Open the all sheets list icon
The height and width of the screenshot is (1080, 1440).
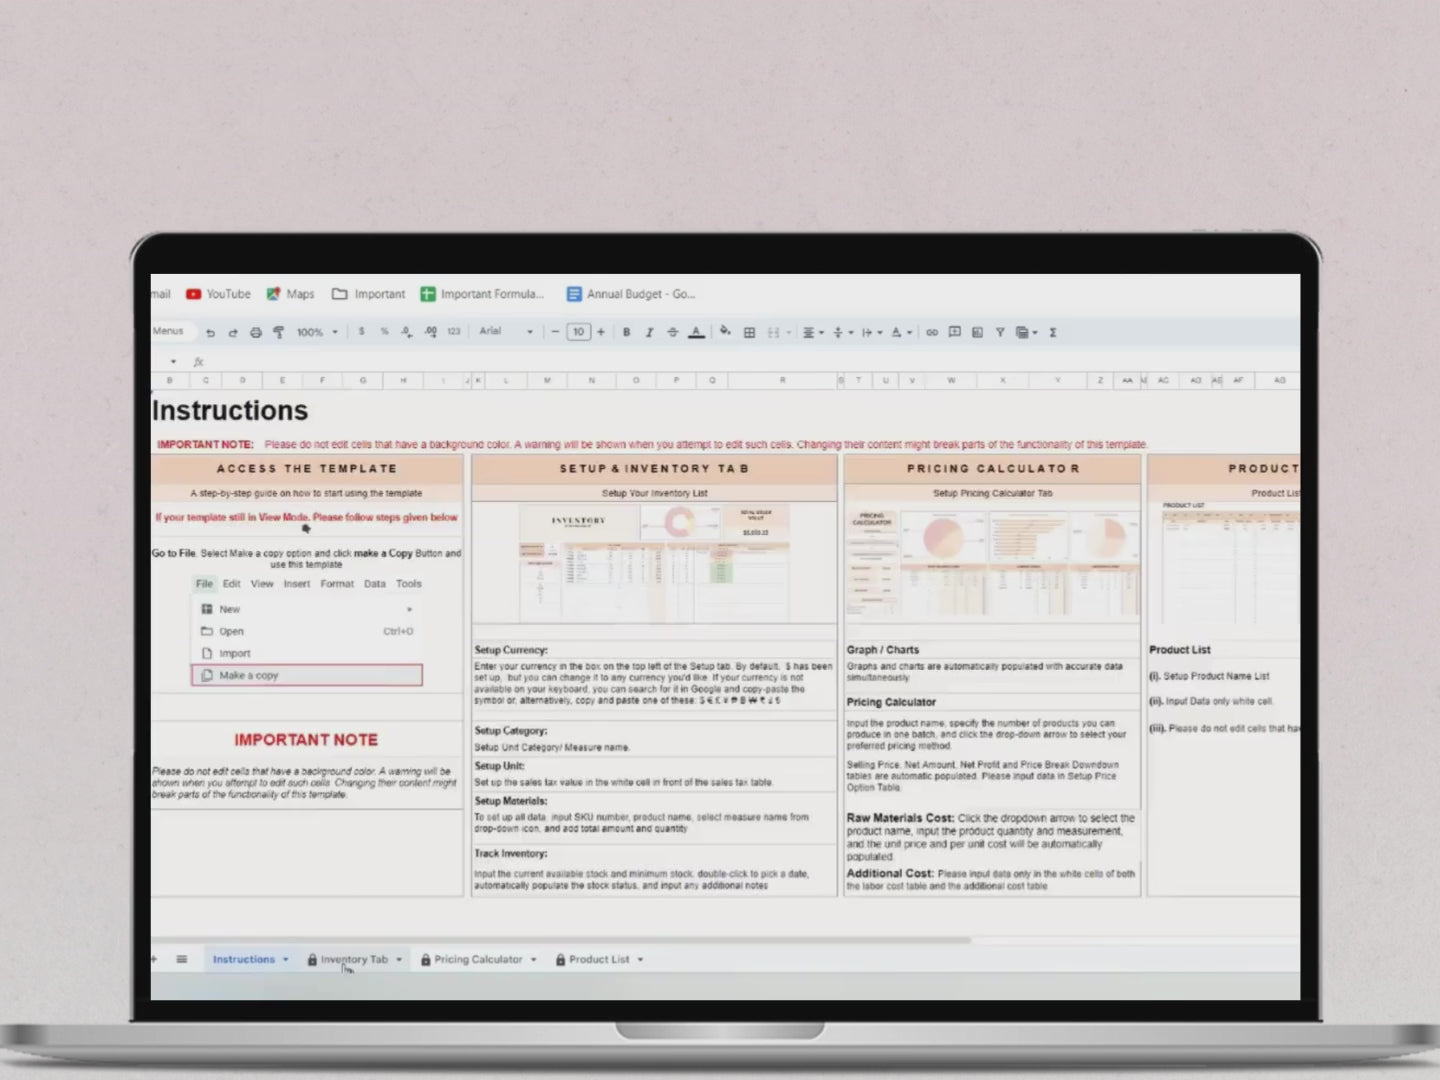(181, 959)
